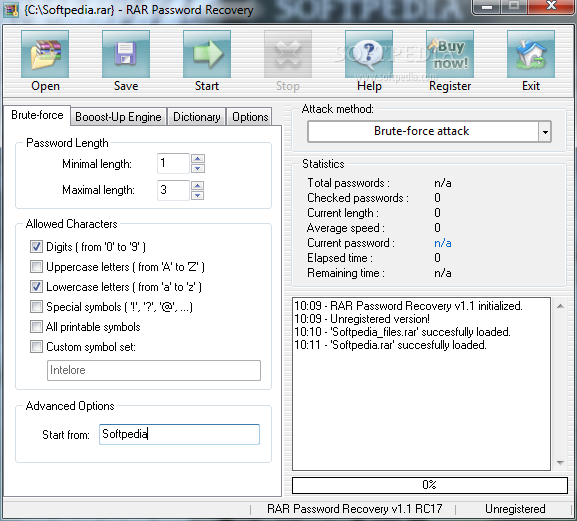Click the log scrollbar up arrow

tap(560, 306)
